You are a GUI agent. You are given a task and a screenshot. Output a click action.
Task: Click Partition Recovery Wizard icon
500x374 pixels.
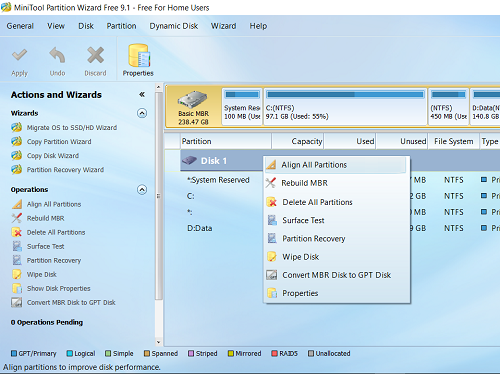point(16,170)
